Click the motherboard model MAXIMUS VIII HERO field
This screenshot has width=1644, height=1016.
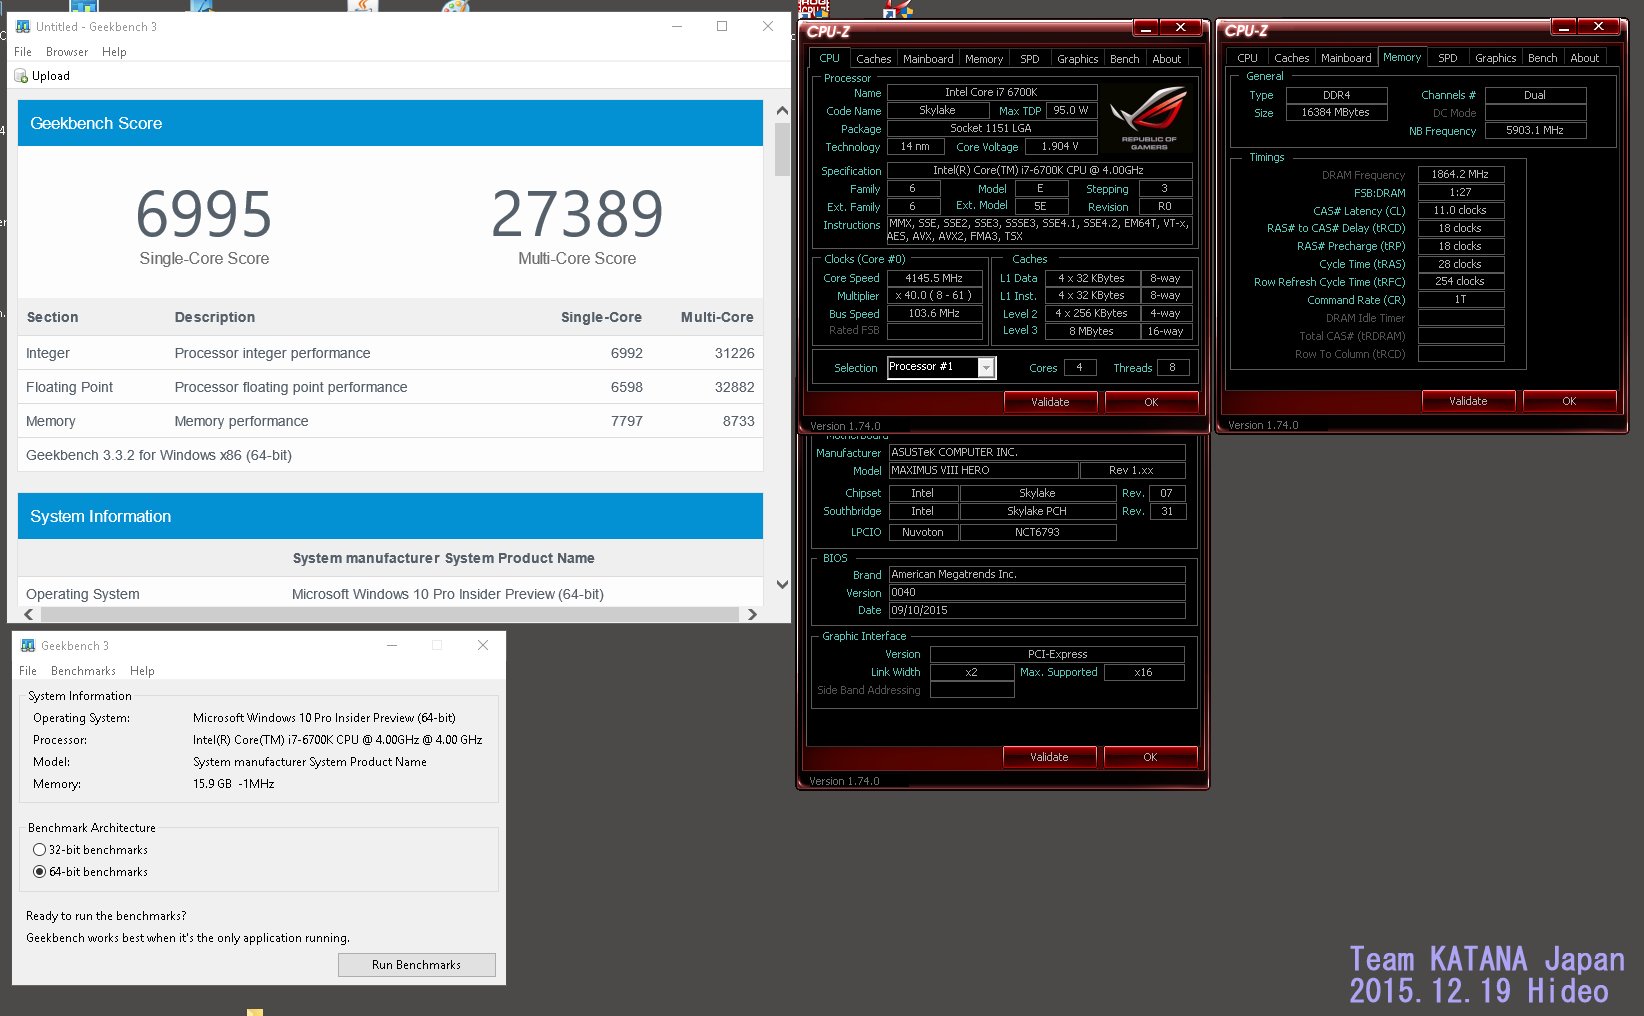point(983,470)
